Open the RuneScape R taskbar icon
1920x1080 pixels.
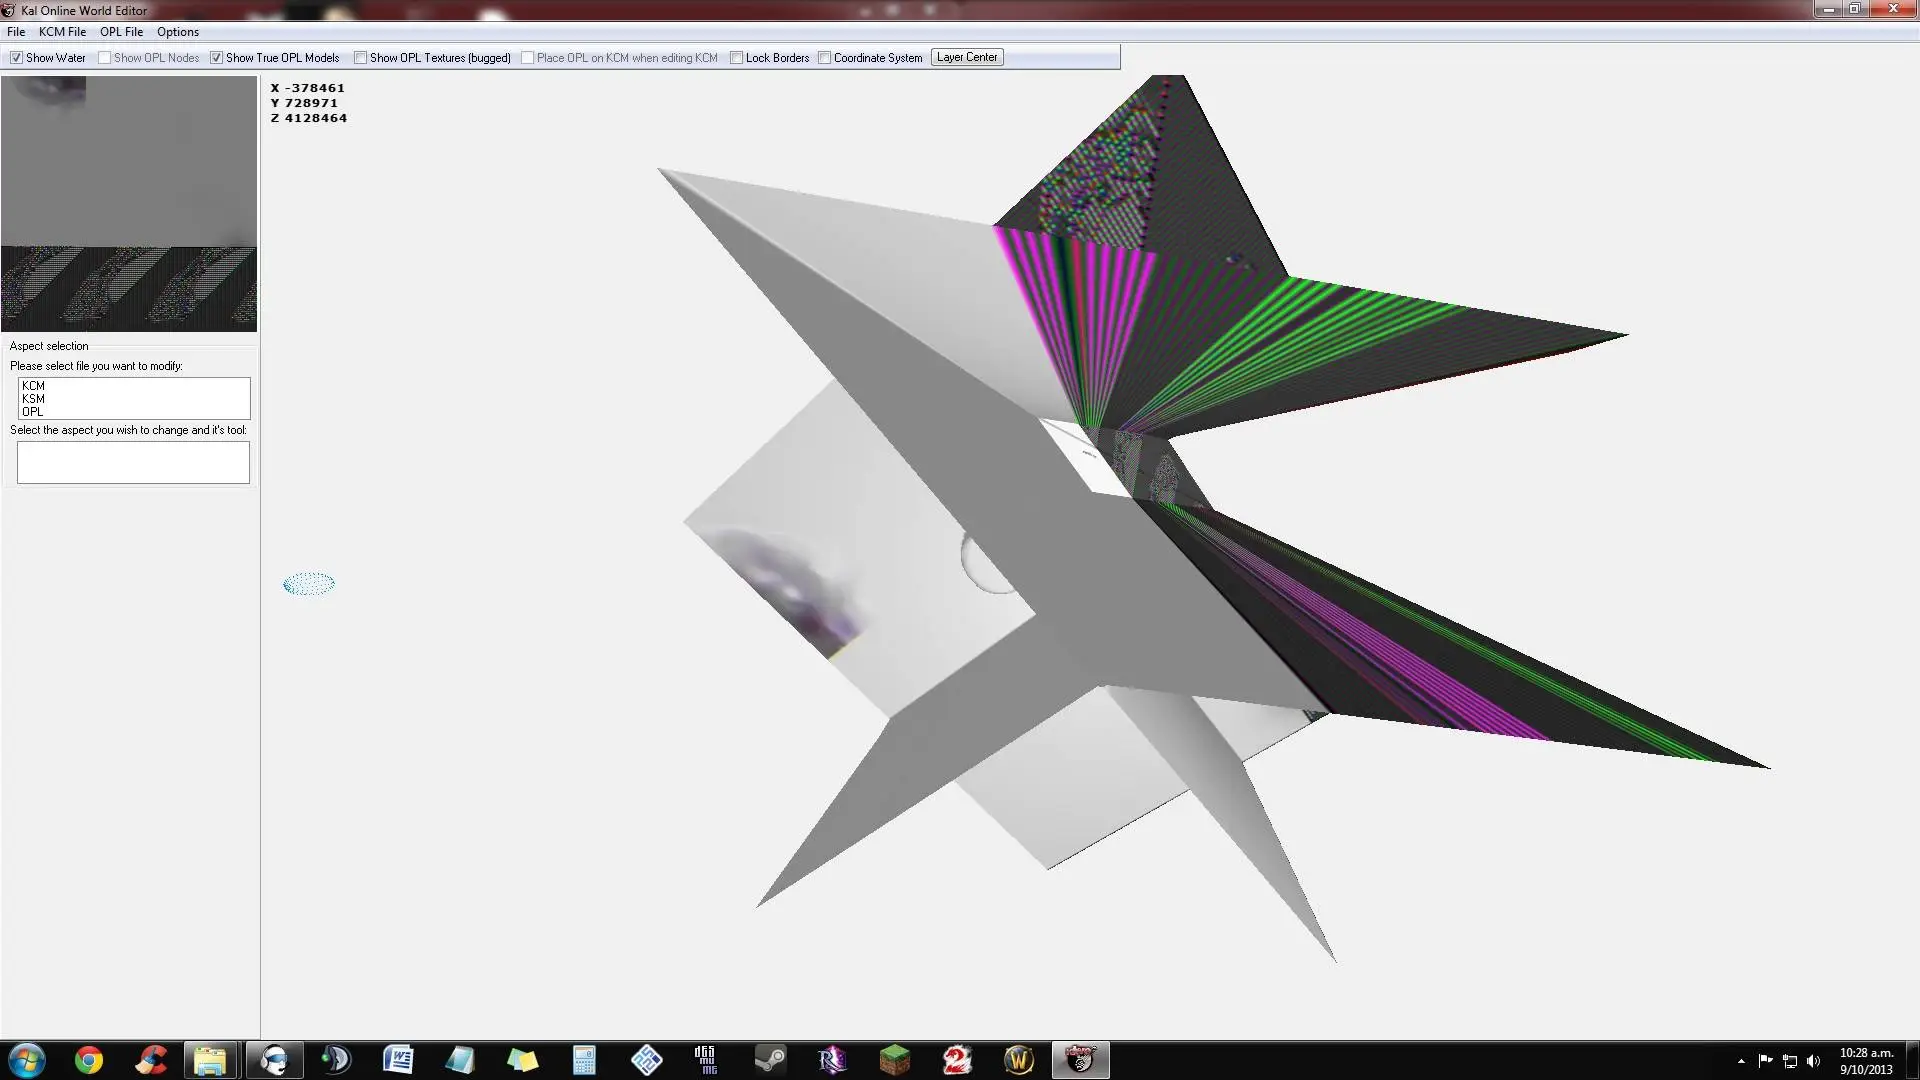coord(832,1060)
